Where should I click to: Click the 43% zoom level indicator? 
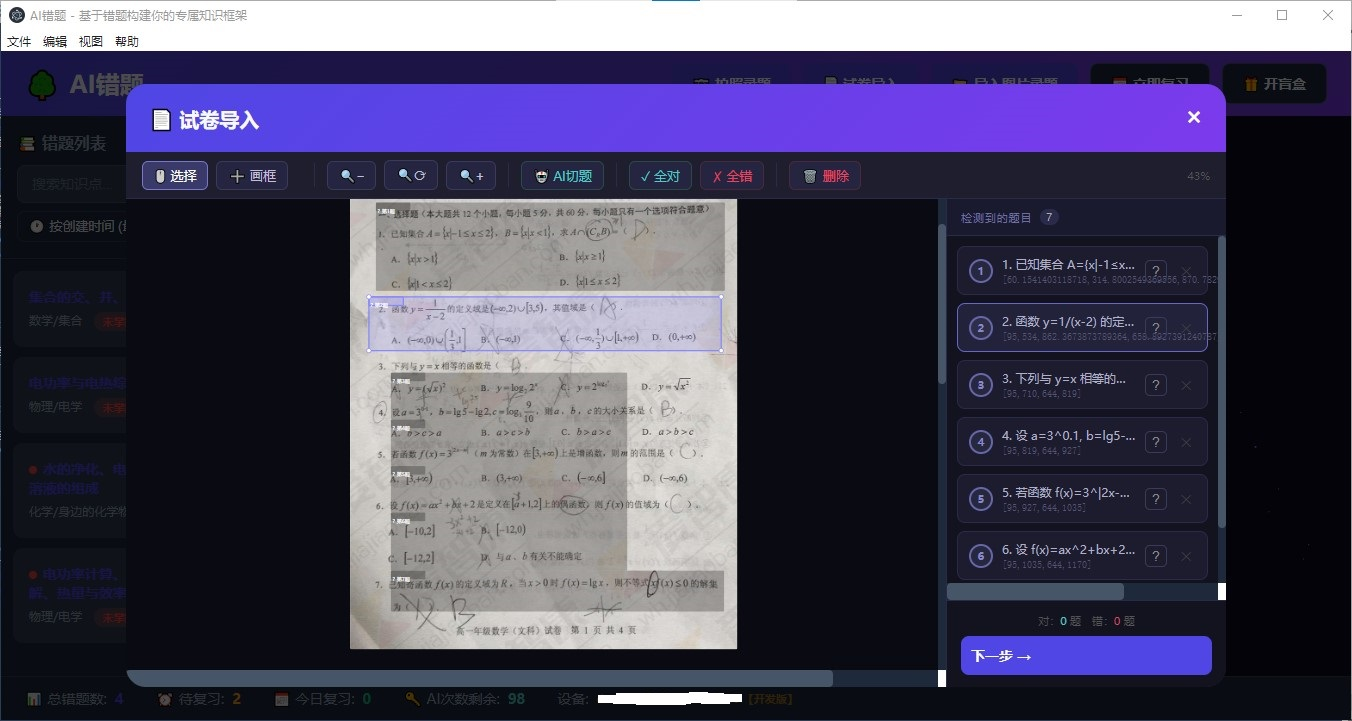[1198, 176]
